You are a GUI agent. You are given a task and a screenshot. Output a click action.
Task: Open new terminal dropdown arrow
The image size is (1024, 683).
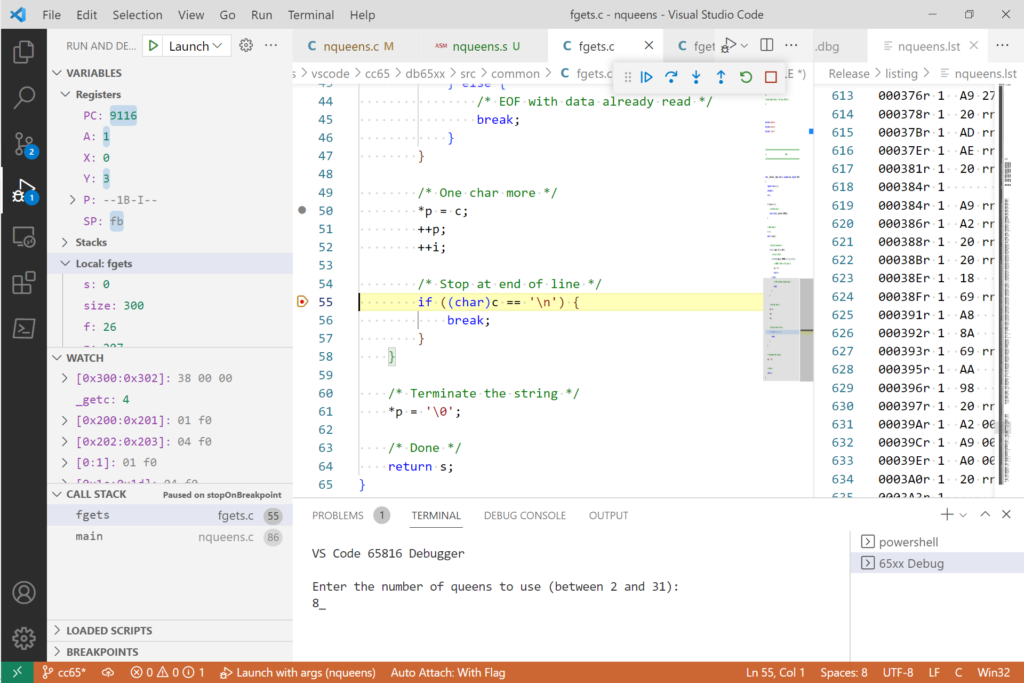coord(963,515)
